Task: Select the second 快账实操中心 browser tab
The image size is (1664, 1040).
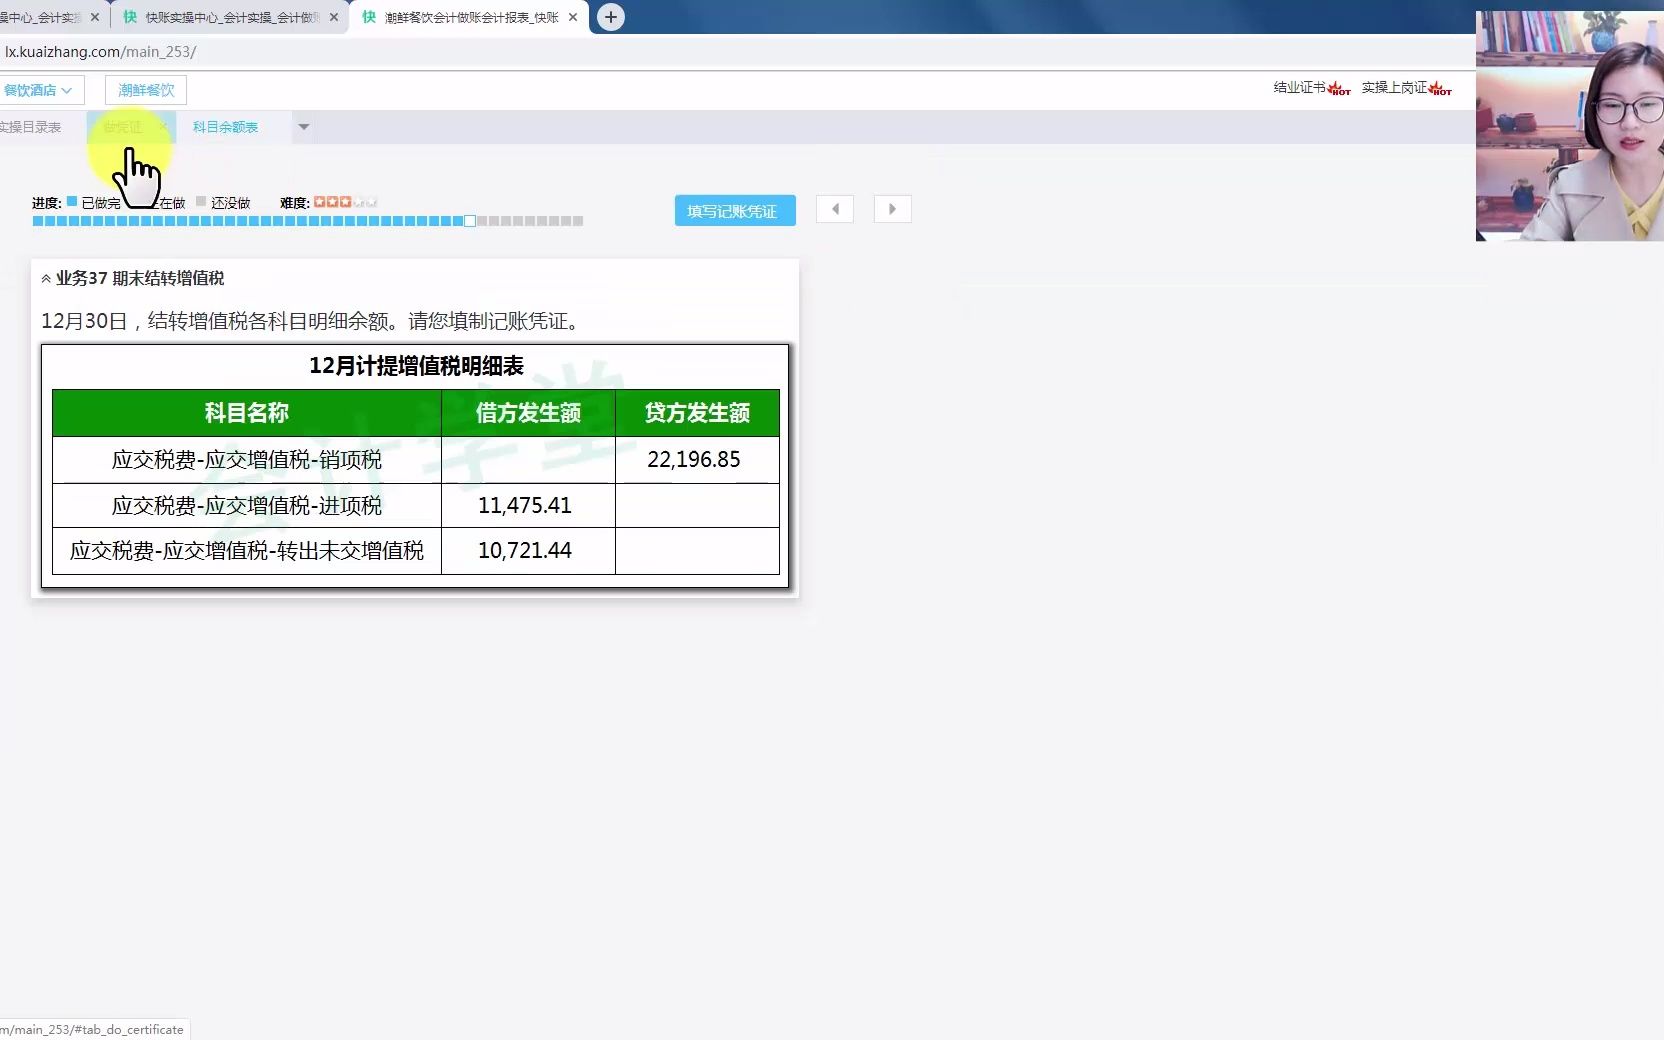Action: pos(232,17)
